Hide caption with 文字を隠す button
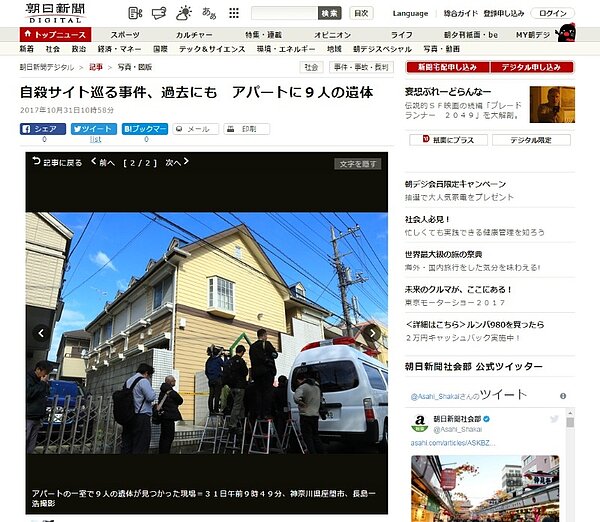 [358, 164]
